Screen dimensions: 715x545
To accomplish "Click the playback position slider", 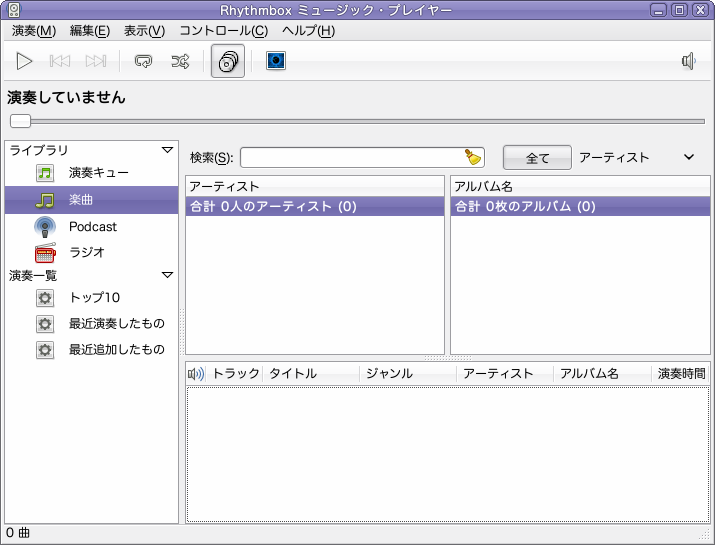I will click(358, 121).
